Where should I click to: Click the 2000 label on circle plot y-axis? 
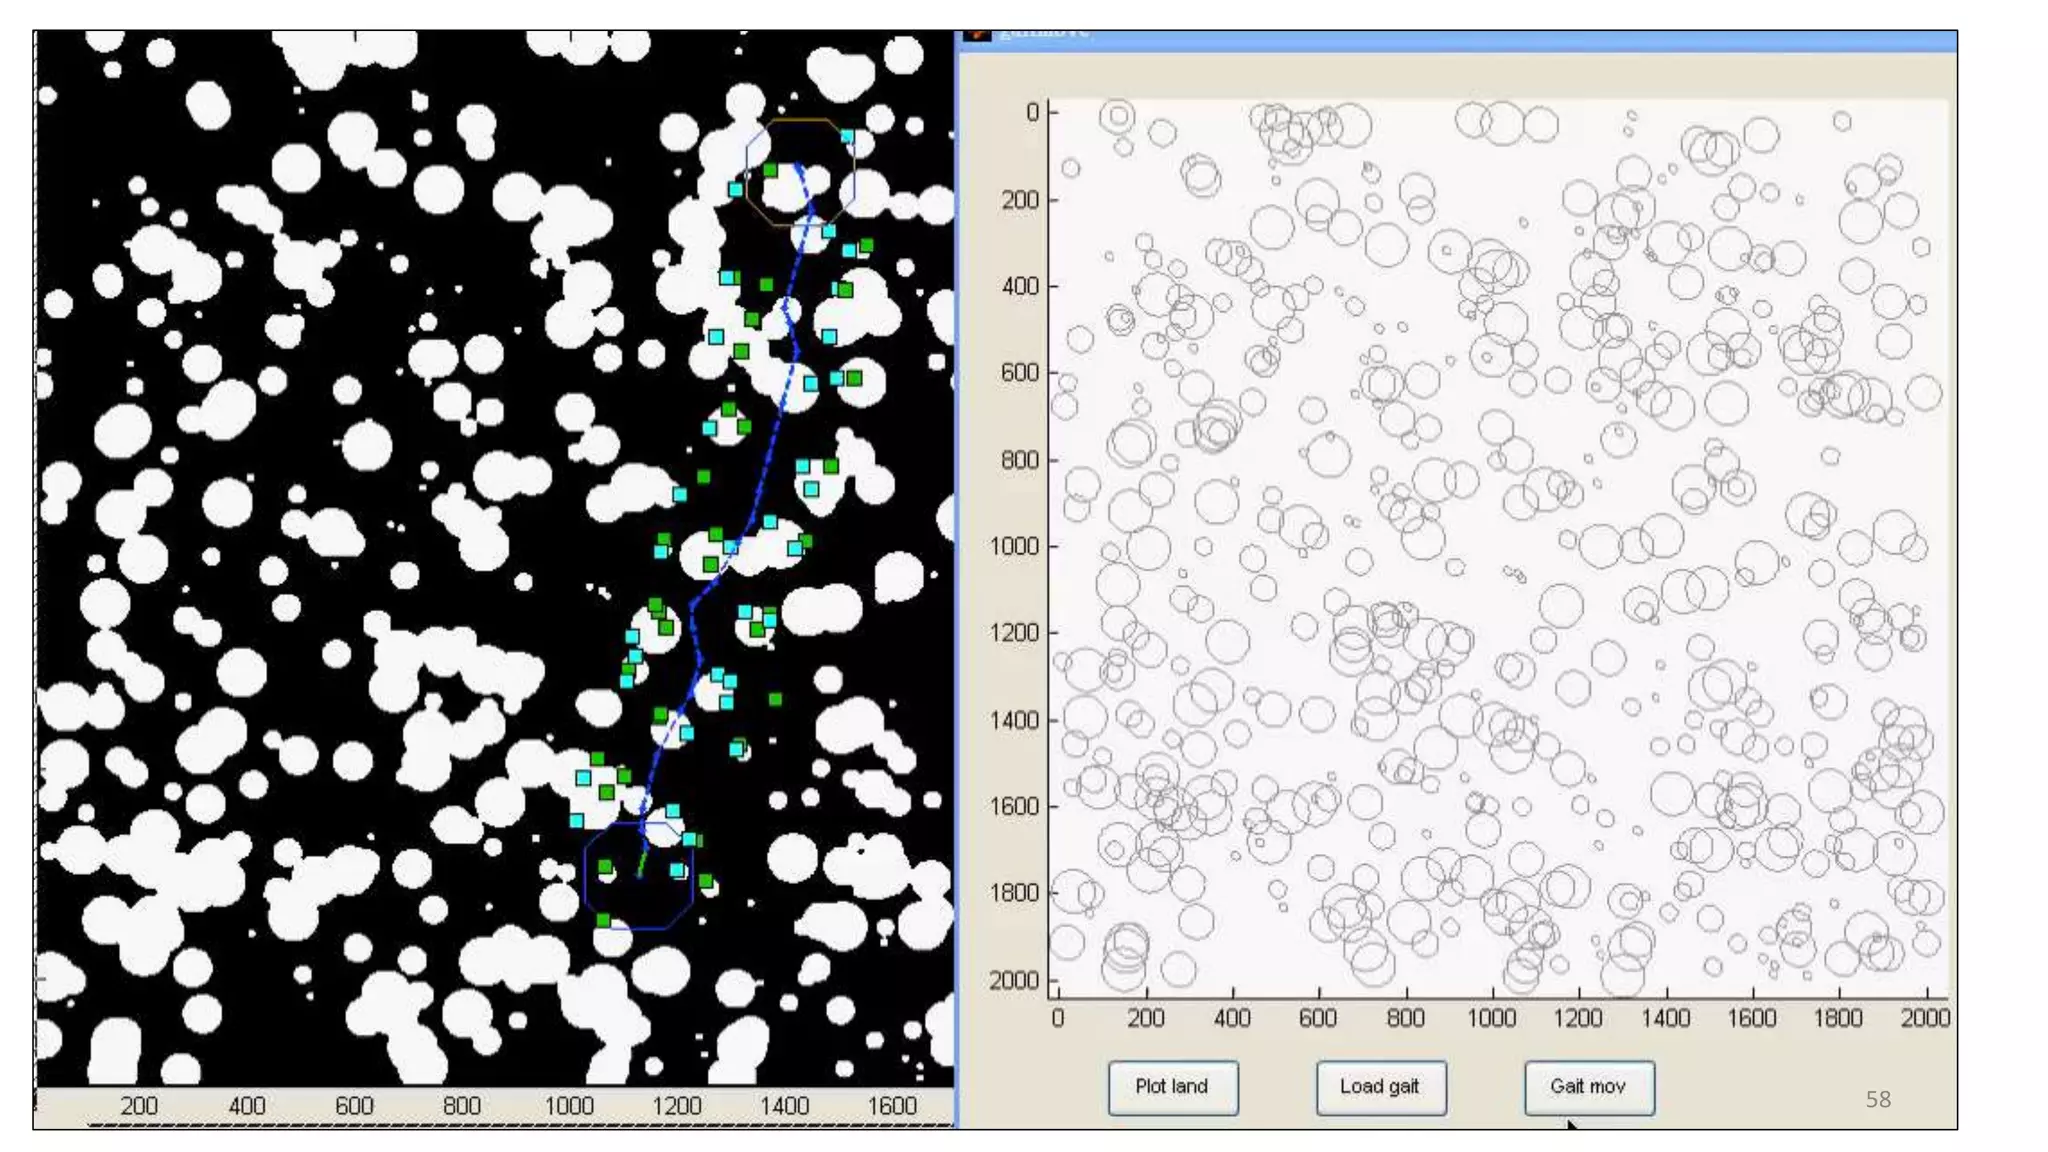pos(1015,980)
